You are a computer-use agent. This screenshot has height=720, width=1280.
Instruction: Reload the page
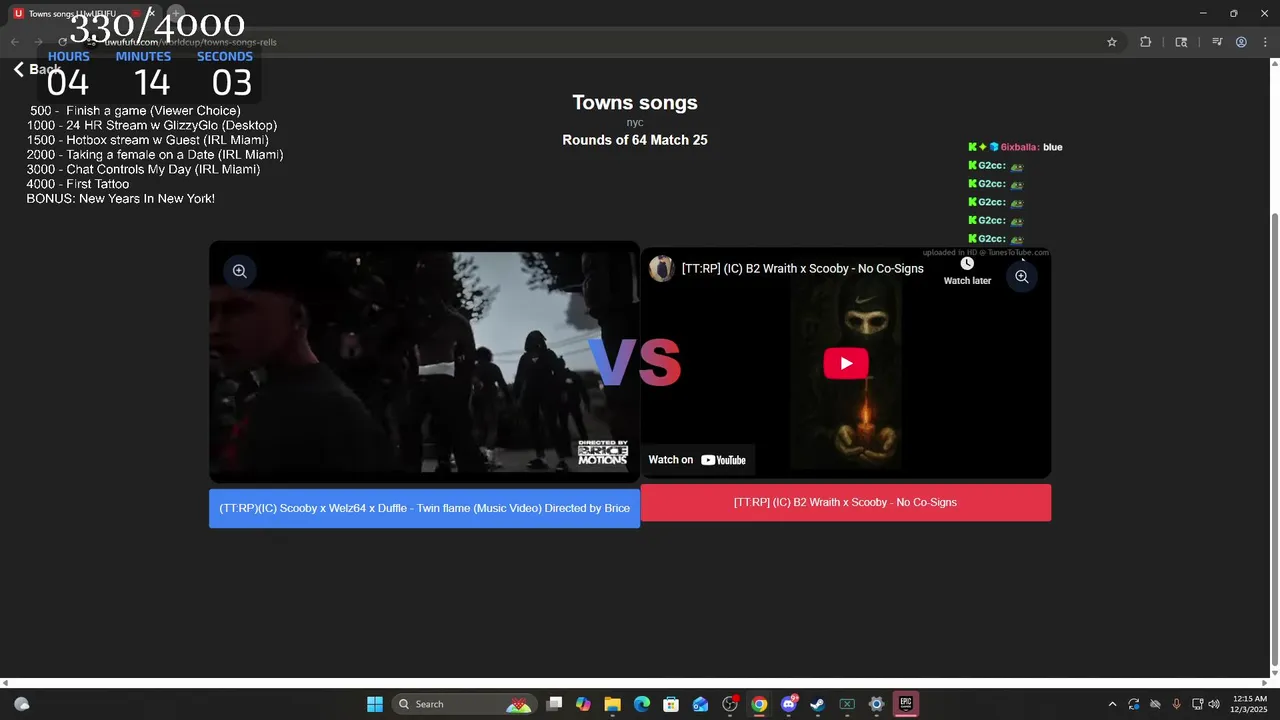(x=62, y=42)
